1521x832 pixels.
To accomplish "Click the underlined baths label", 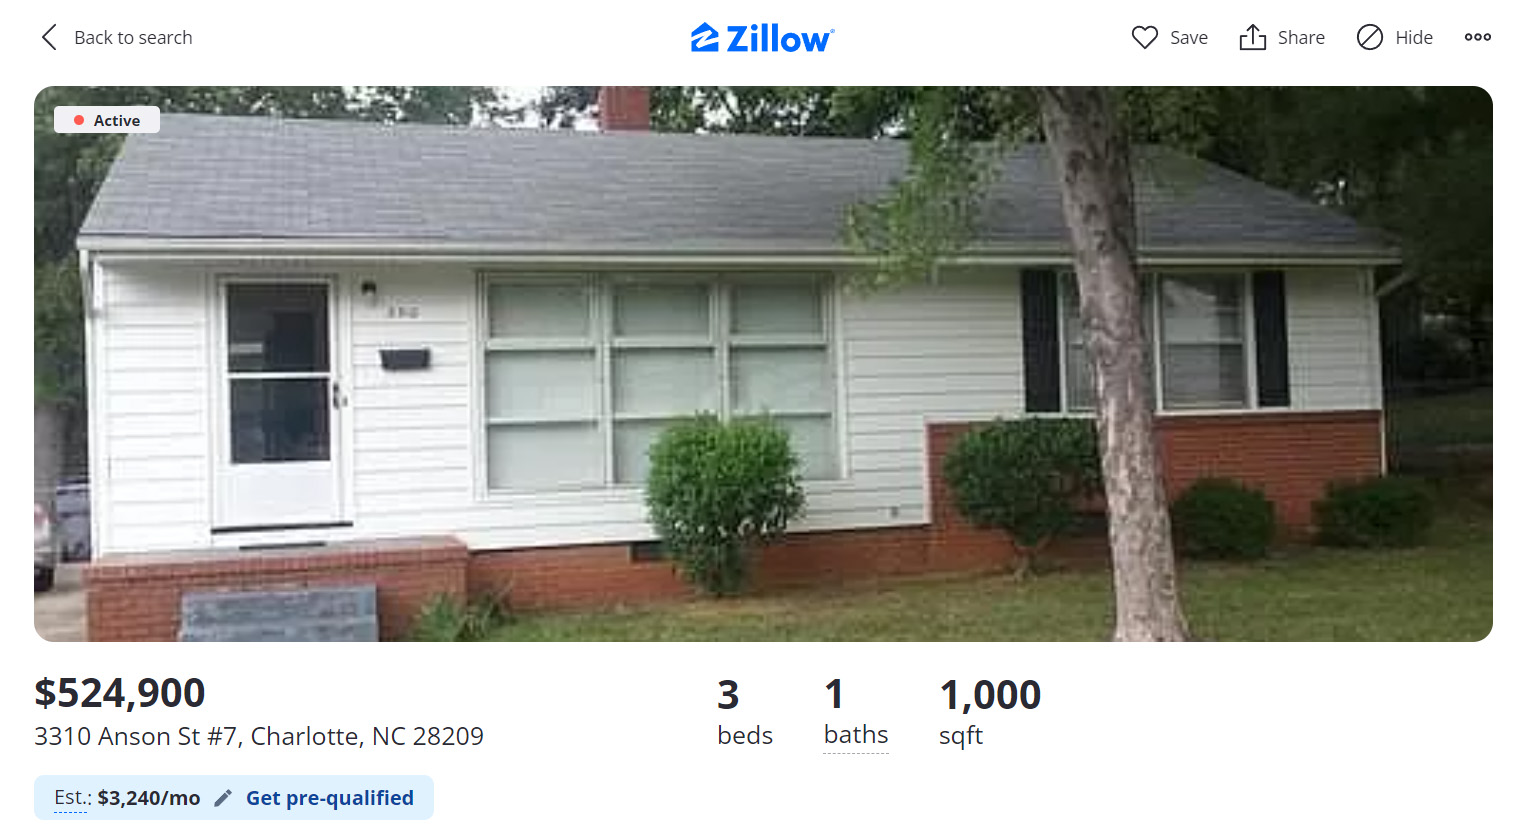I will coord(856,735).
